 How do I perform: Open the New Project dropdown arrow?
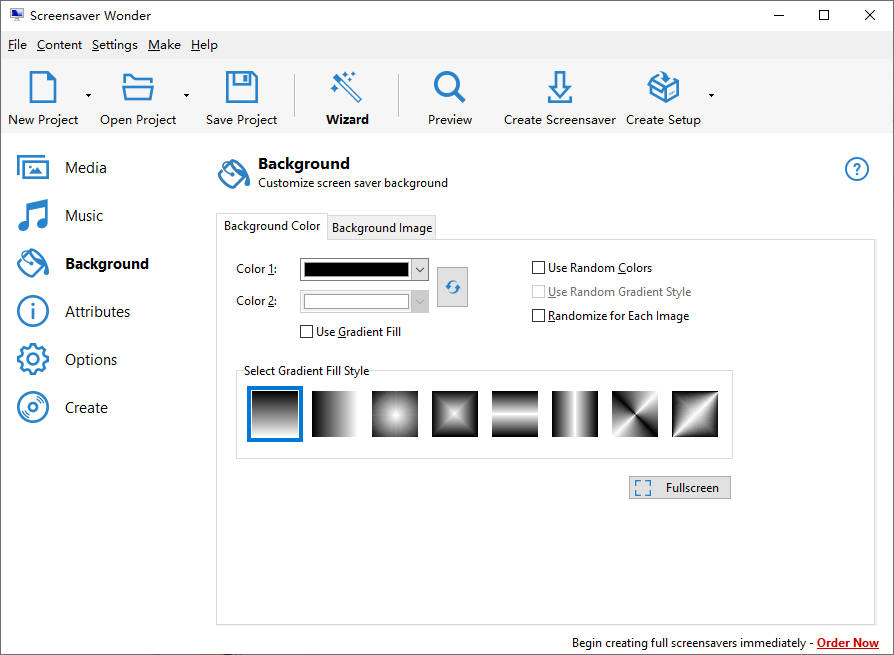(x=88, y=96)
